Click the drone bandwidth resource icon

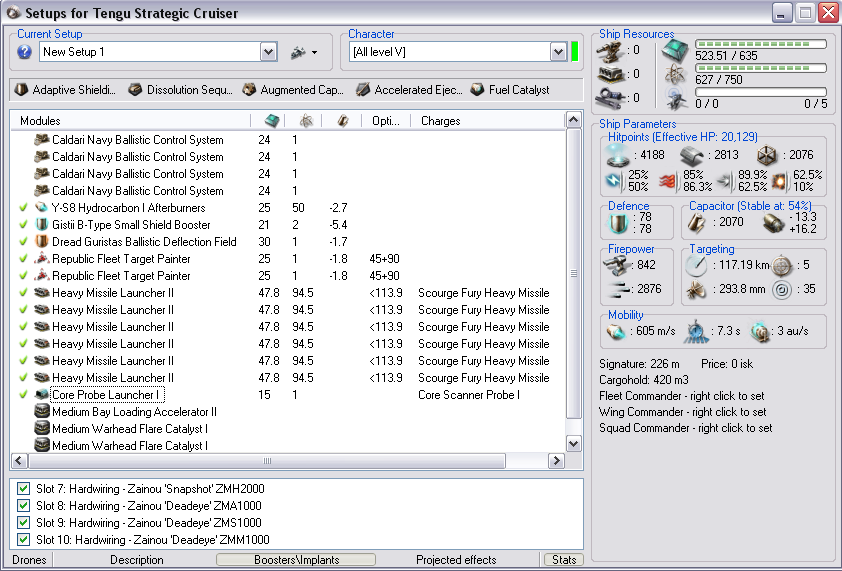(x=675, y=99)
